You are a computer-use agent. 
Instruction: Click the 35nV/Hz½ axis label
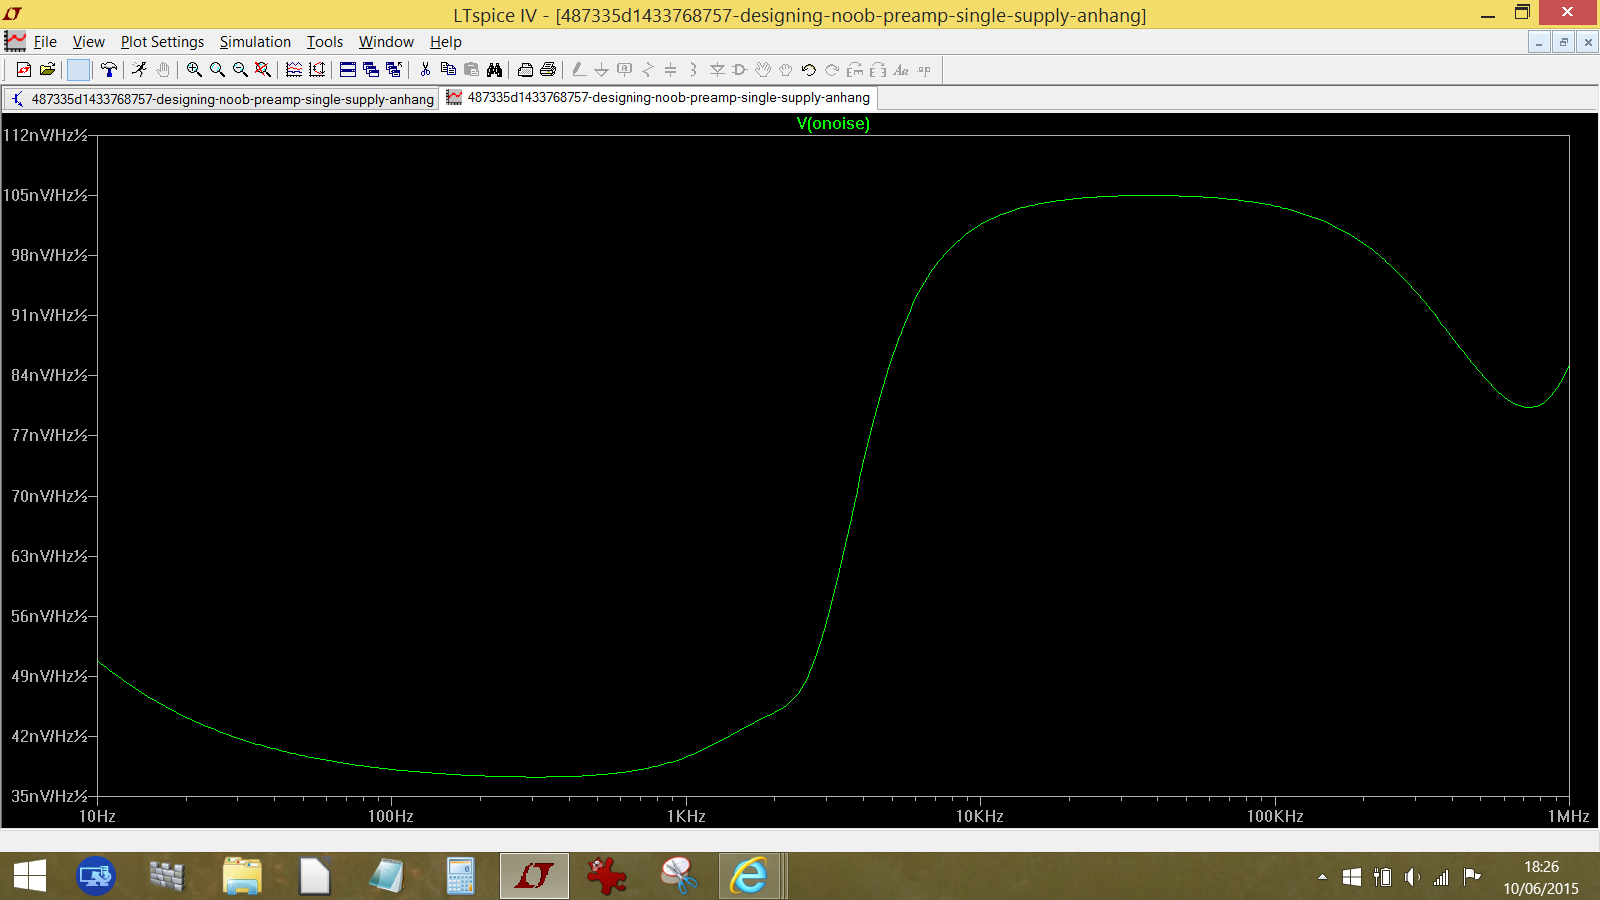tap(50, 796)
